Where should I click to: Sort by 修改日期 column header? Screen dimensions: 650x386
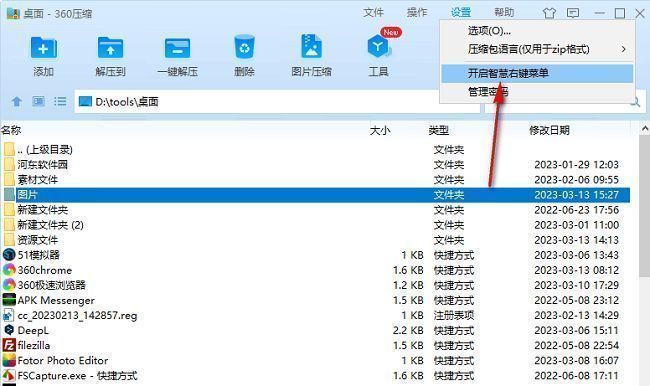point(549,131)
